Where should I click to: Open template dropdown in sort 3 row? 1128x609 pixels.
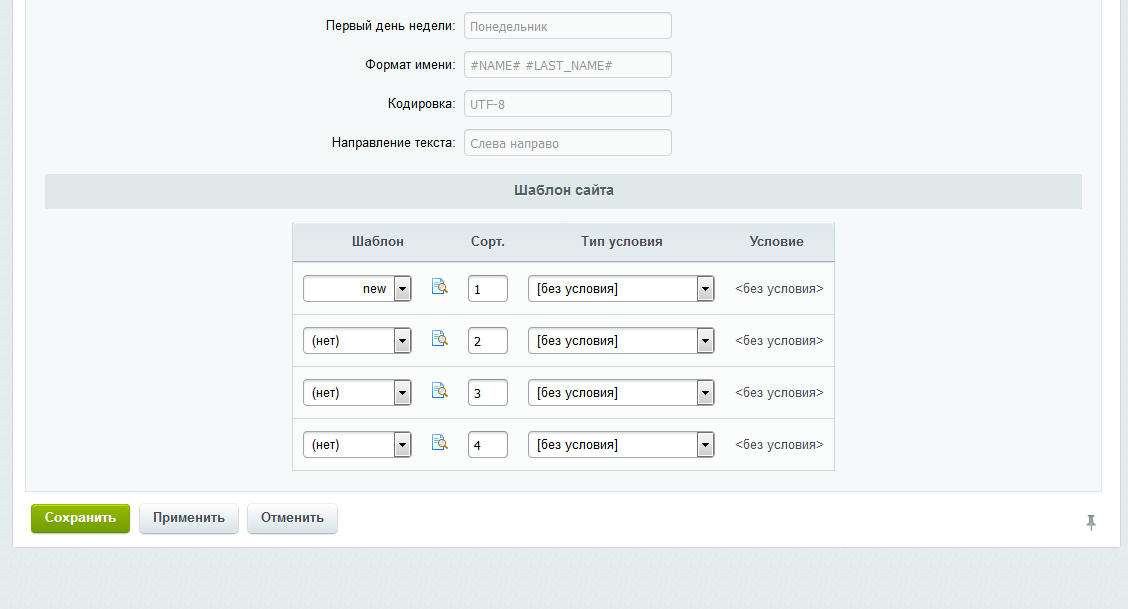click(357, 393)
